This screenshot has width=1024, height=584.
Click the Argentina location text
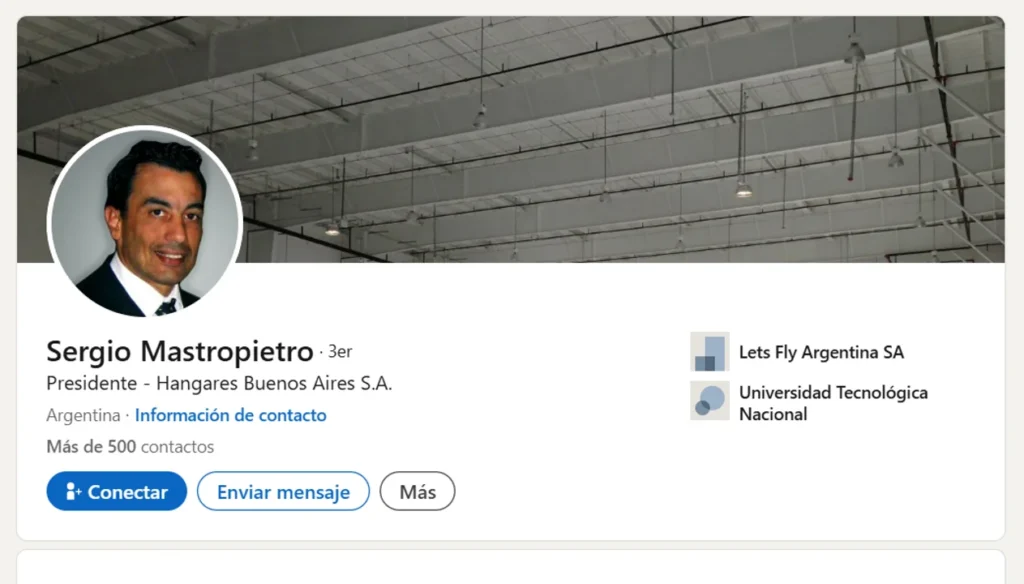83,415
